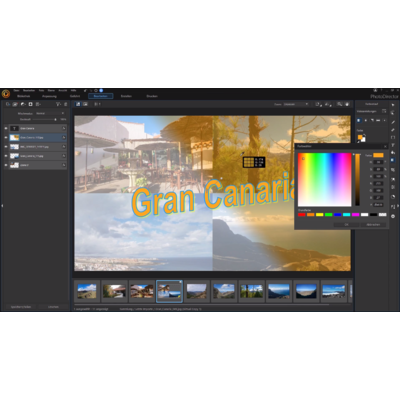Open the adjustment layer dropdown icon

(23, 104)
